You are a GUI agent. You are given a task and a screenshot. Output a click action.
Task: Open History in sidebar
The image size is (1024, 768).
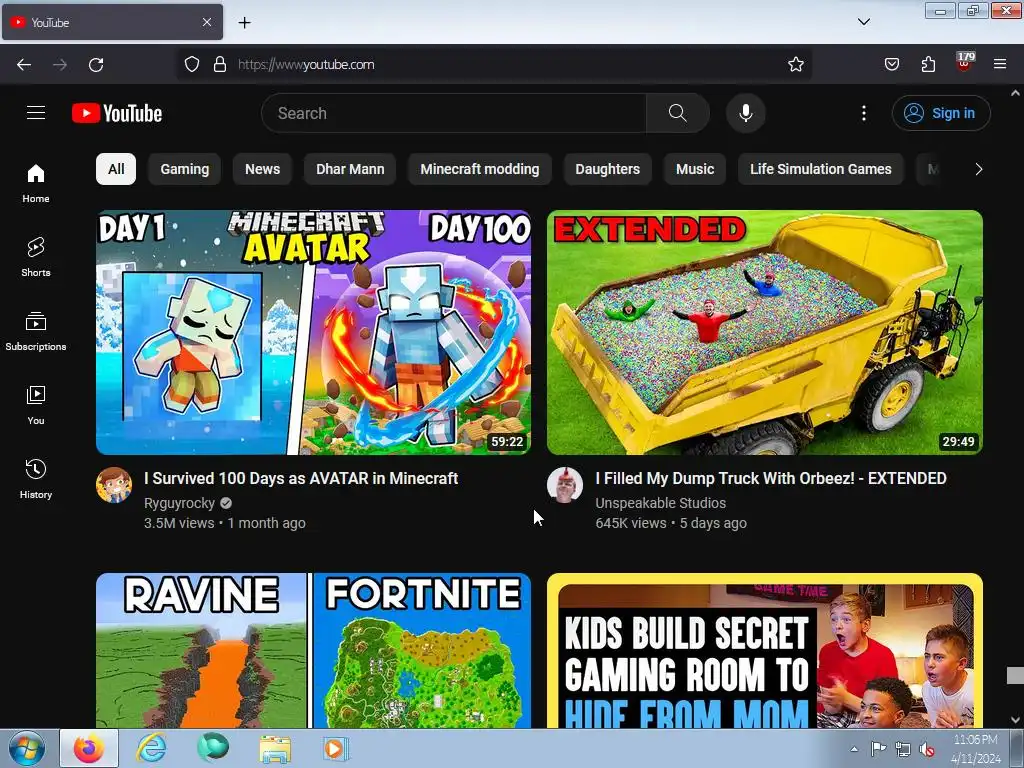pyautogui.click(x=36, y=479)
